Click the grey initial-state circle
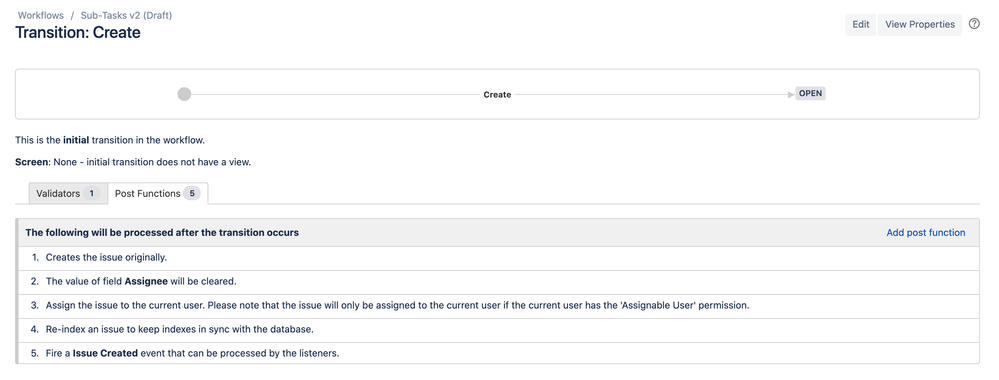 184,94
